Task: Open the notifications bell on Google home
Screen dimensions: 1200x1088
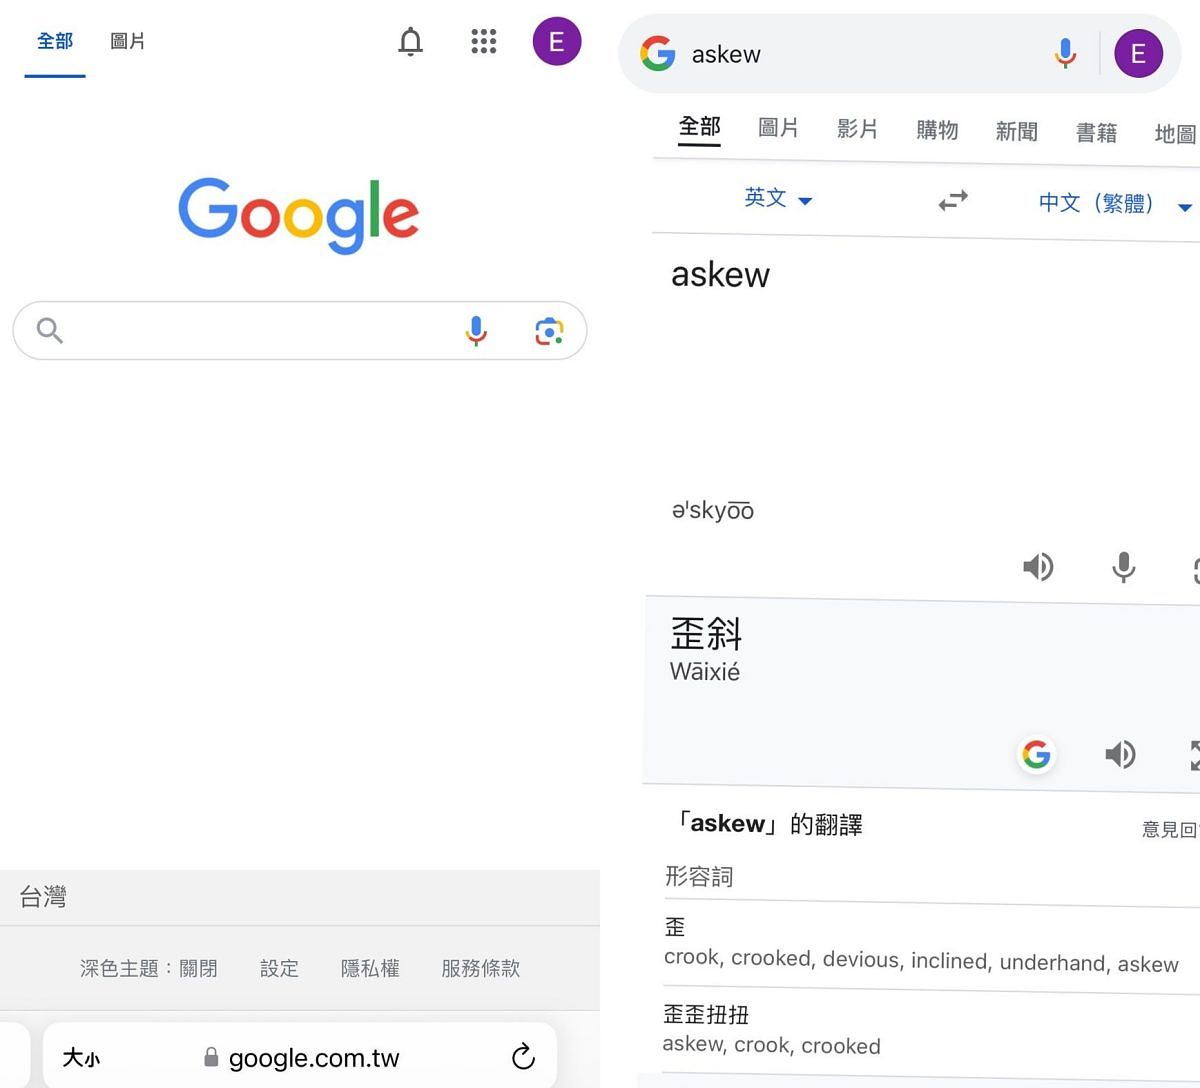Action: point(410,42)
